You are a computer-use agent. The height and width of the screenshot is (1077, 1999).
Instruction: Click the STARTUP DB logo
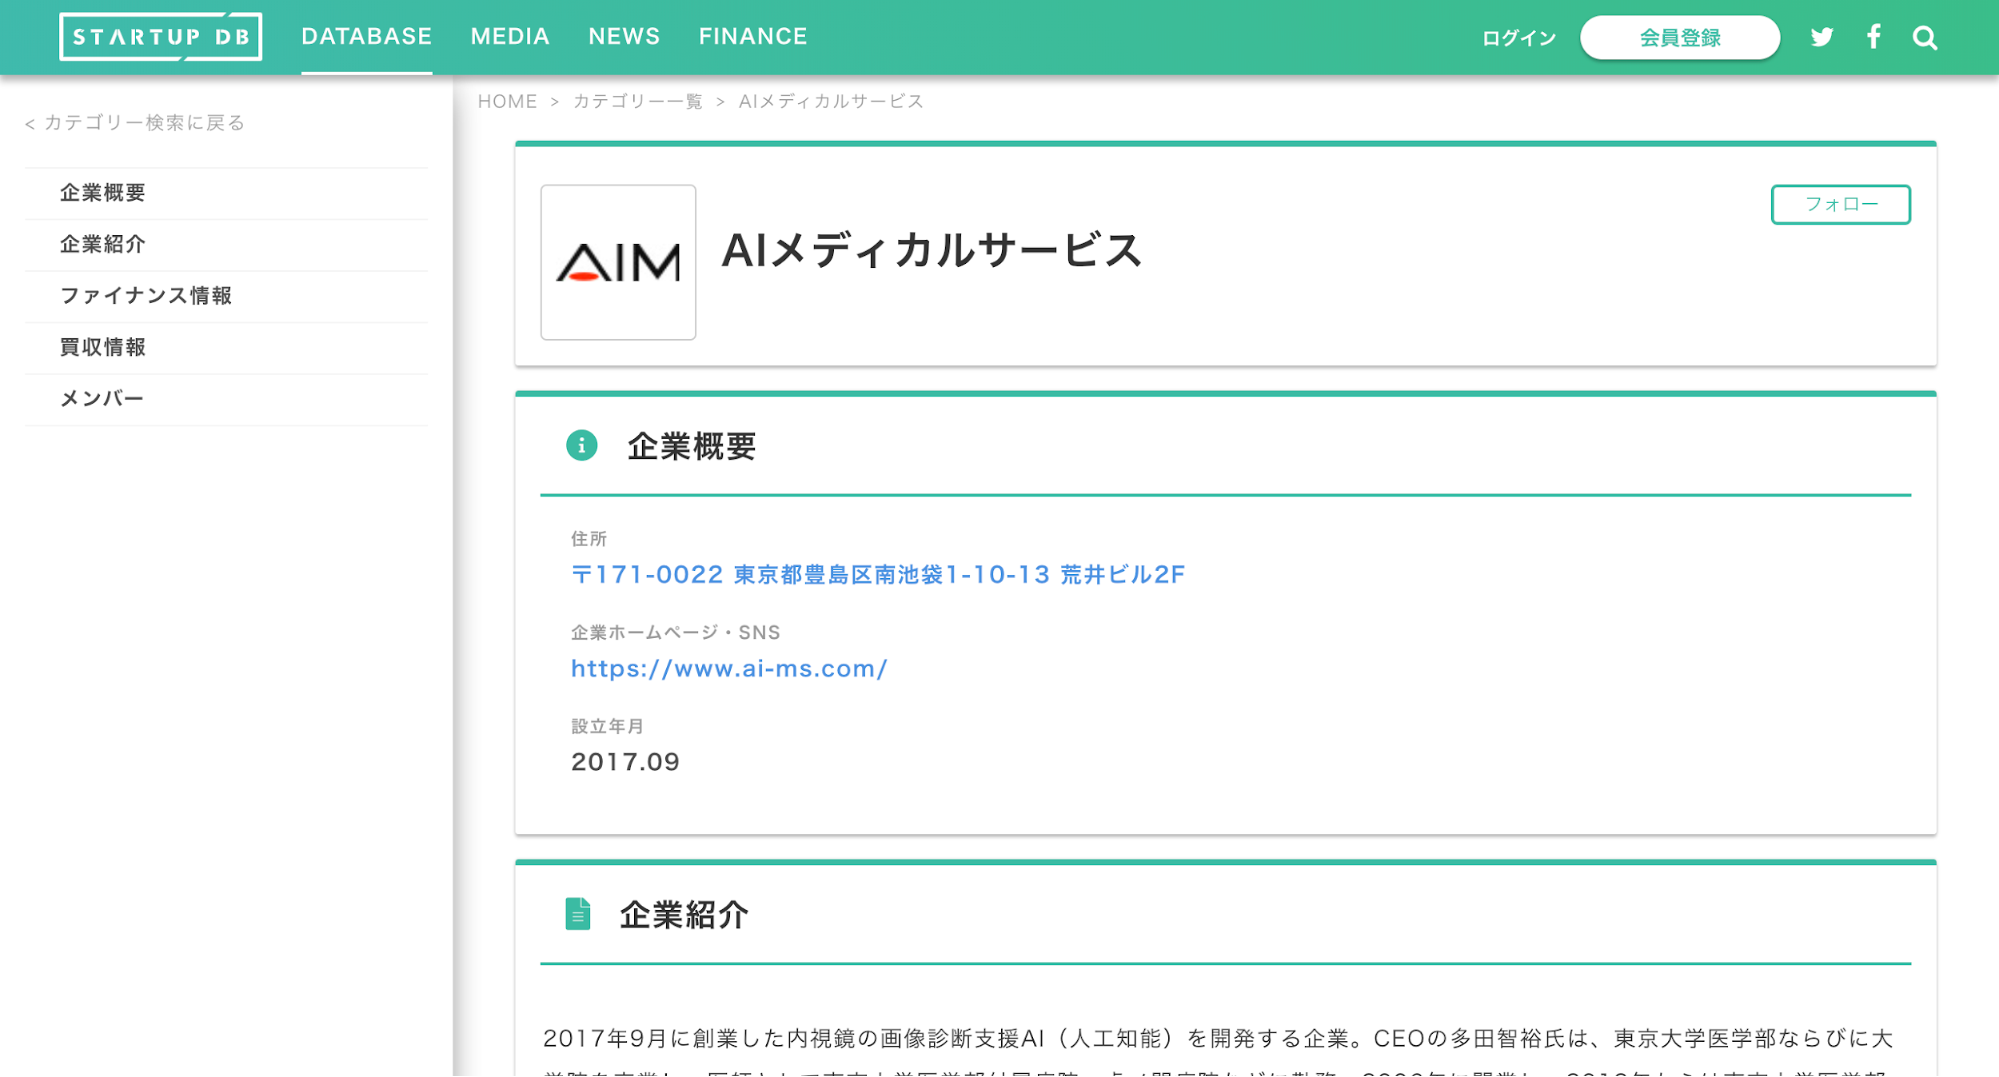160,37
